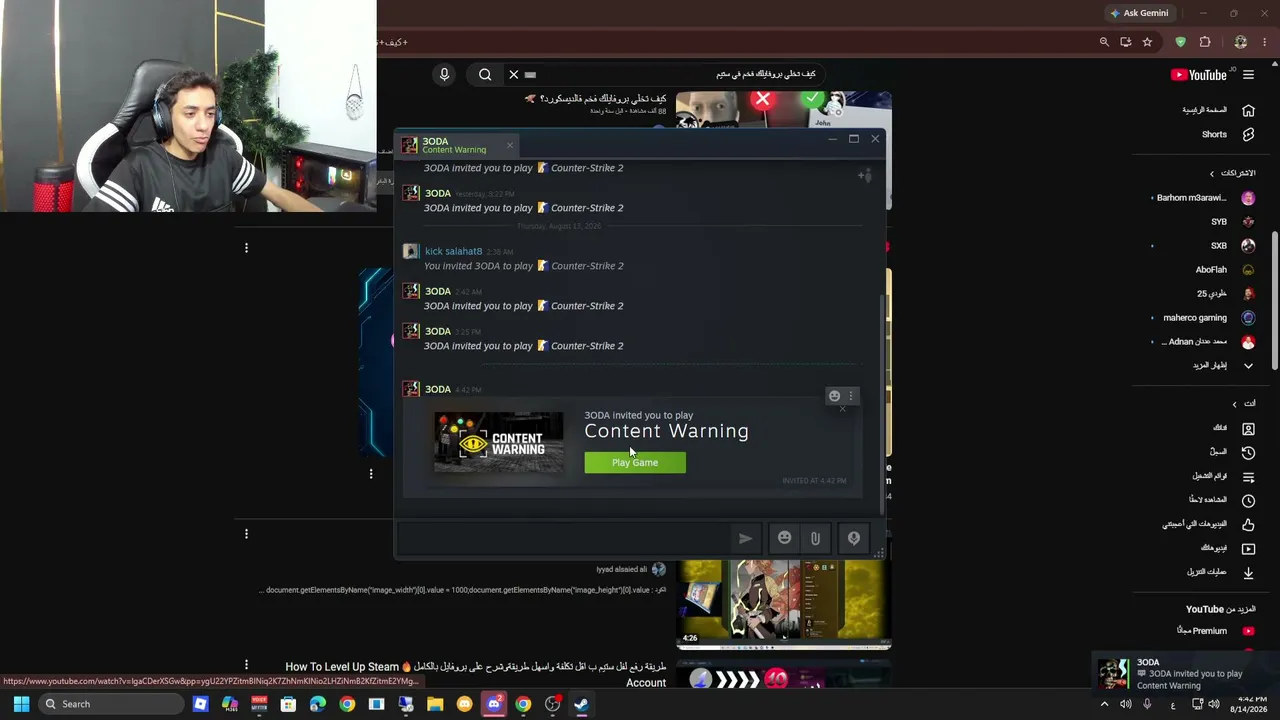Open Chrome zoom magnifier in address bar
The width and height of the screenshot is (1280, 720).
tap(1104, 42)
